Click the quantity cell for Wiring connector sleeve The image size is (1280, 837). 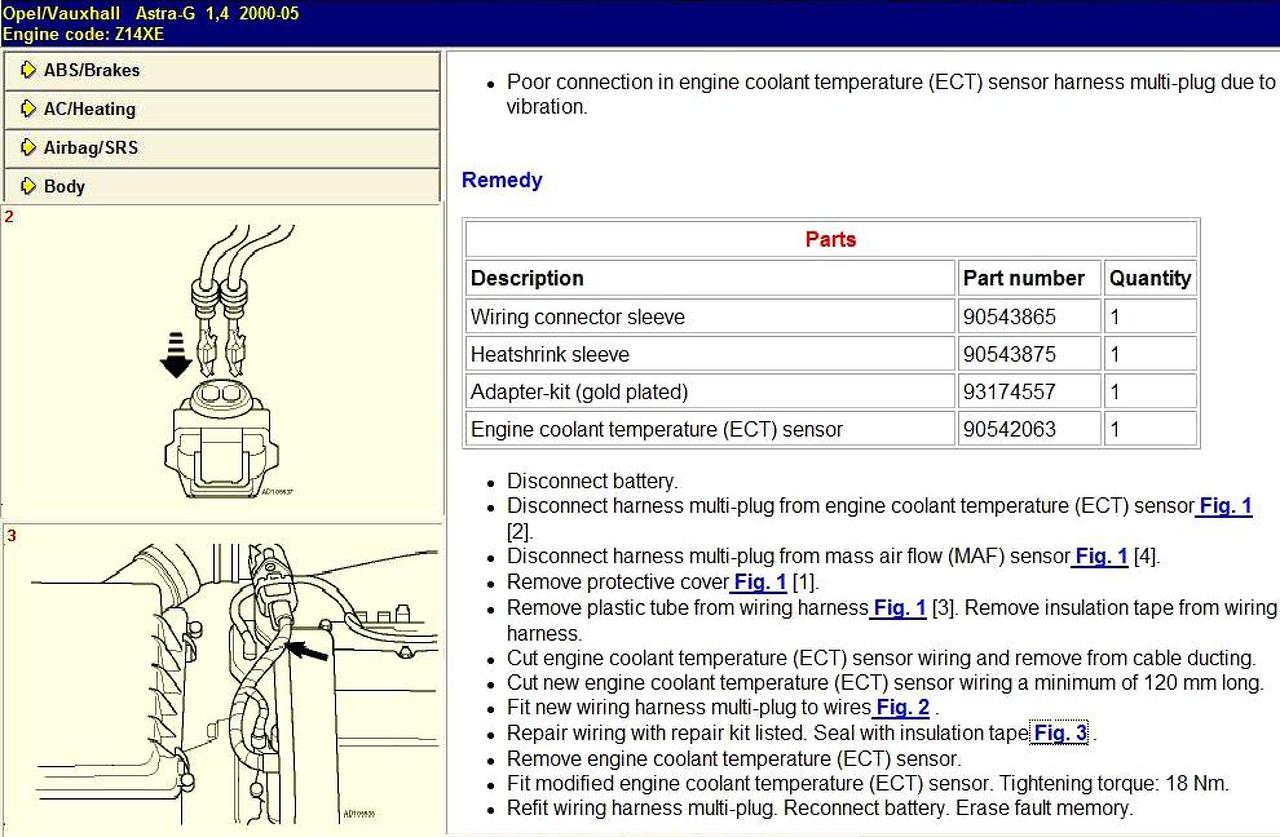click(1150, 317)
